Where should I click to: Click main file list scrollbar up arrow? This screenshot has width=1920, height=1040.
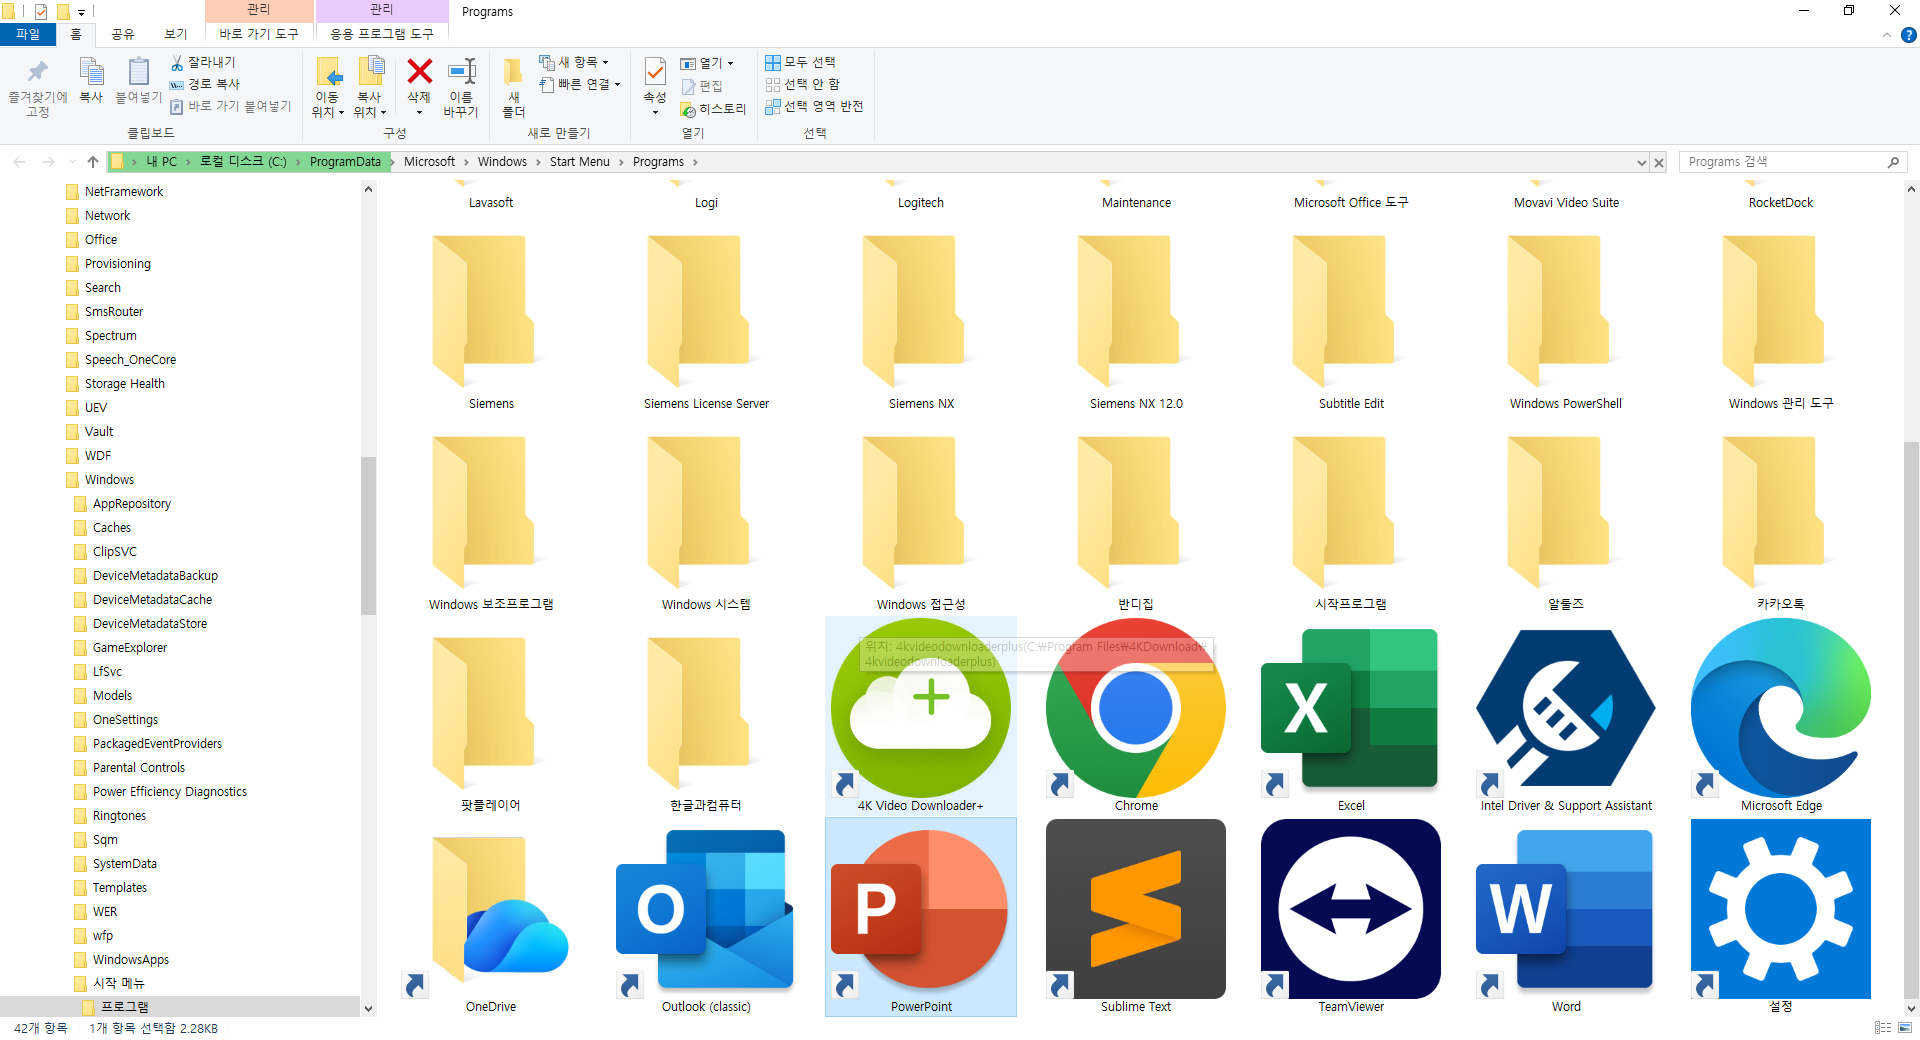(x=1911, y=189)
